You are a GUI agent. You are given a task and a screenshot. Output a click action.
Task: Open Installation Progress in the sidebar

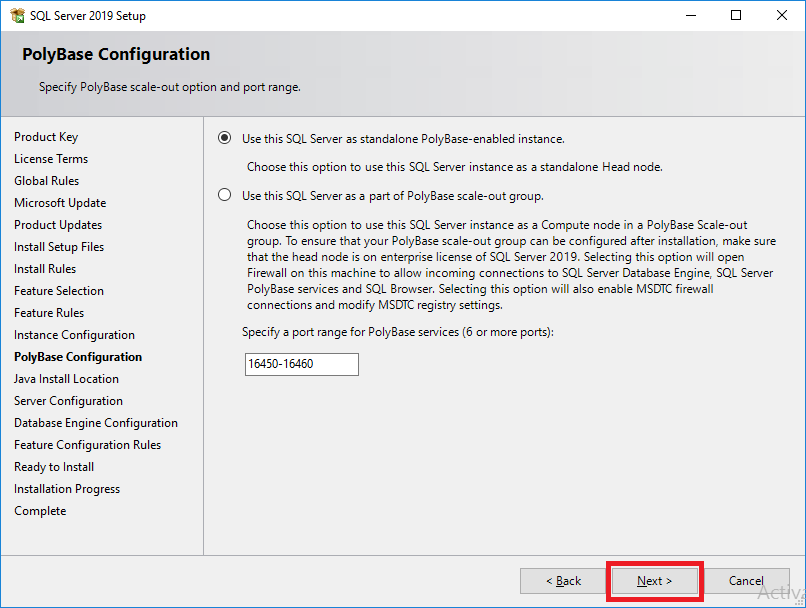67,488
